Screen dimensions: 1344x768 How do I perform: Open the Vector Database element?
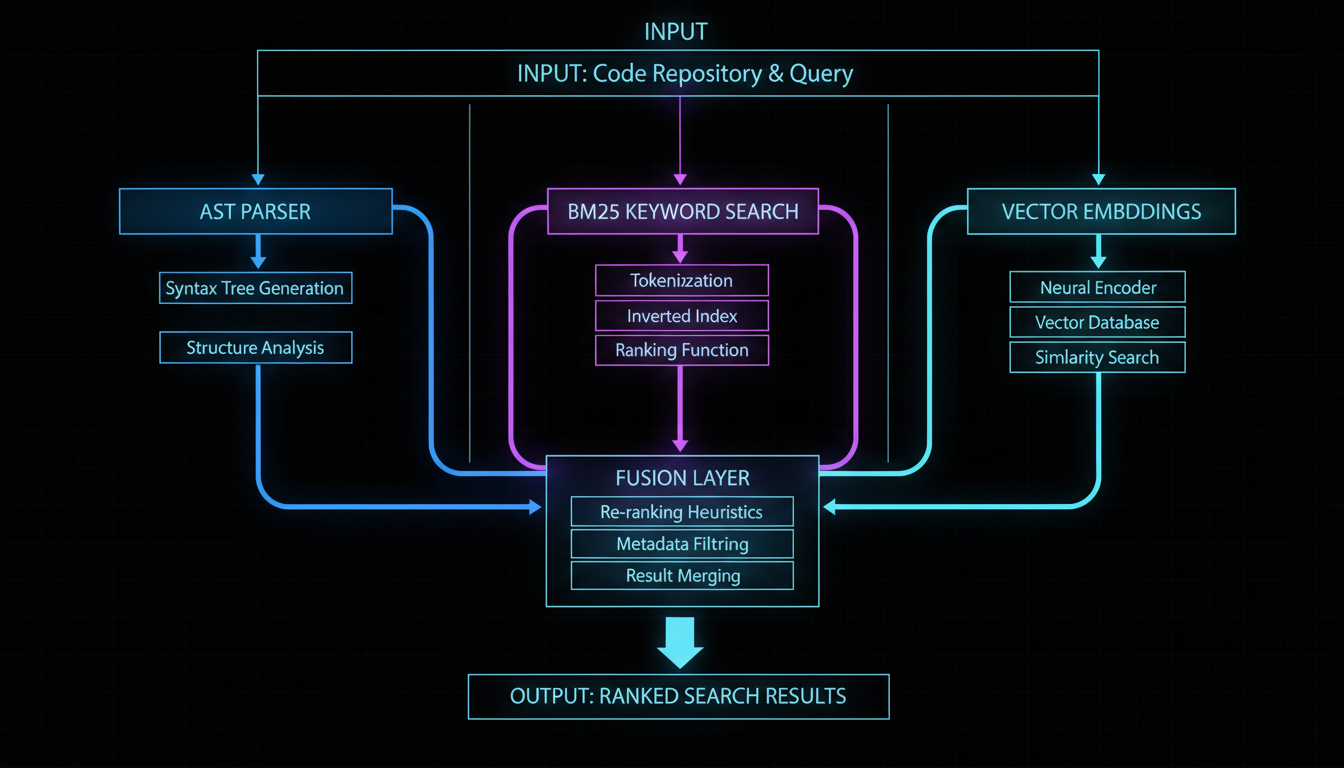[1097, 322]
